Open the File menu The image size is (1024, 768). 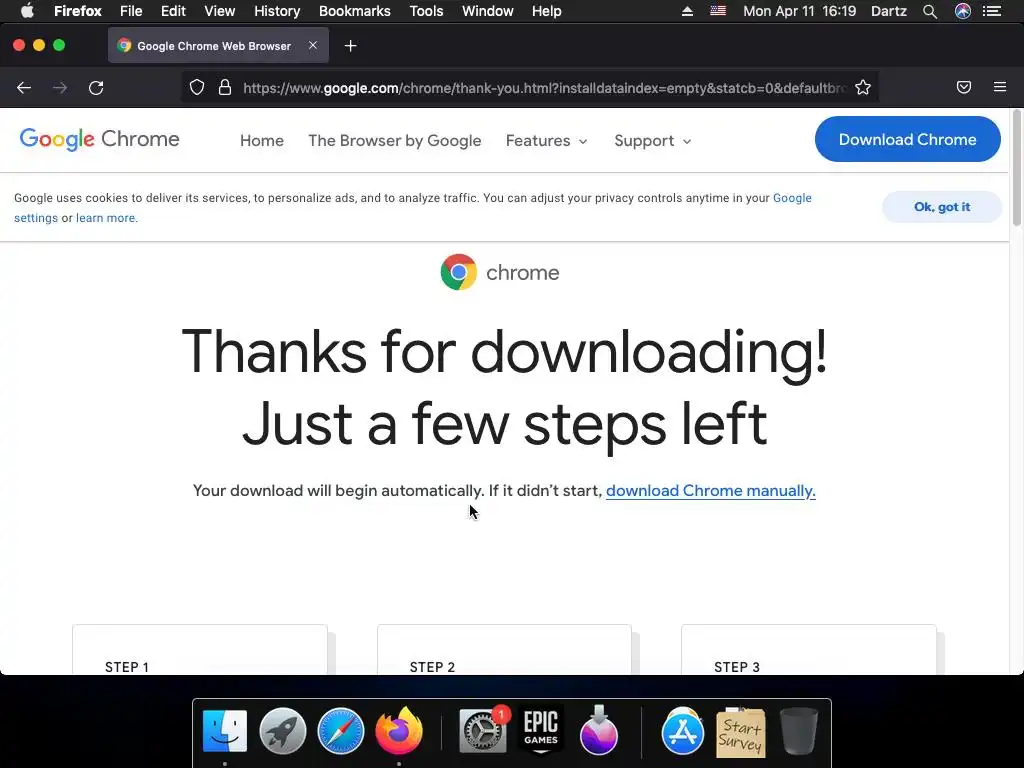(131, 11)
